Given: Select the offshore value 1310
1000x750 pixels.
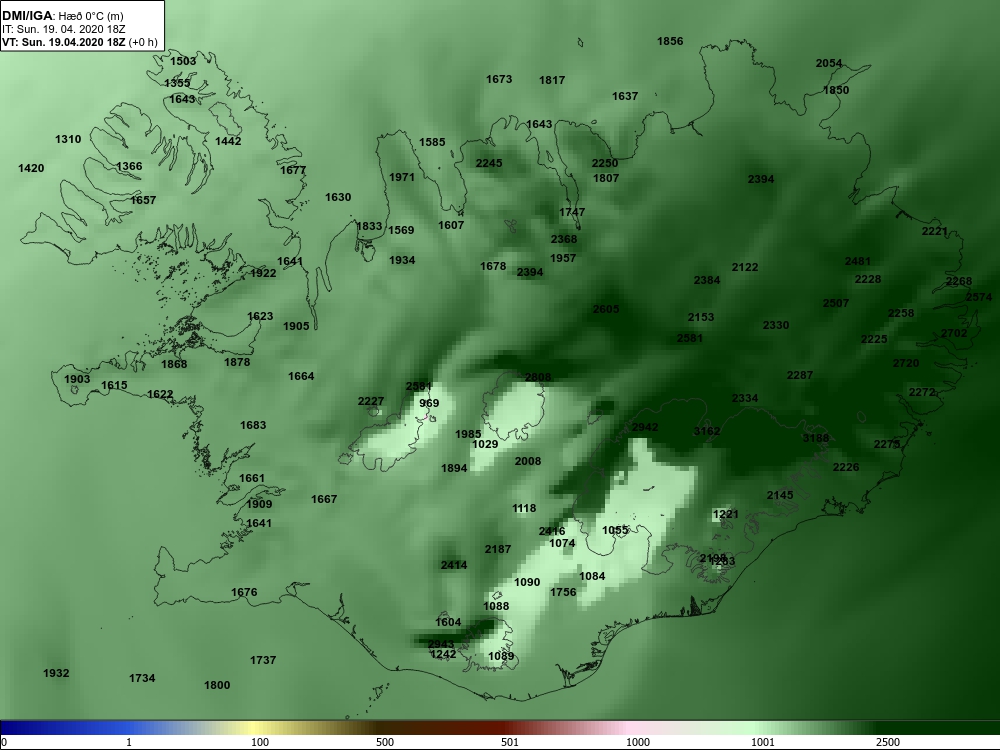Looking at the screenshot, I should point(68,139).
